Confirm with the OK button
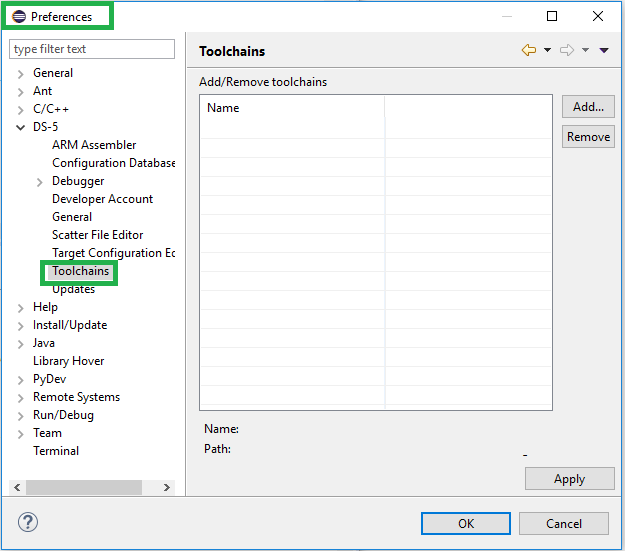Image resolution: width=625 pixels, height=551 pixels. [x=466, y=523]
